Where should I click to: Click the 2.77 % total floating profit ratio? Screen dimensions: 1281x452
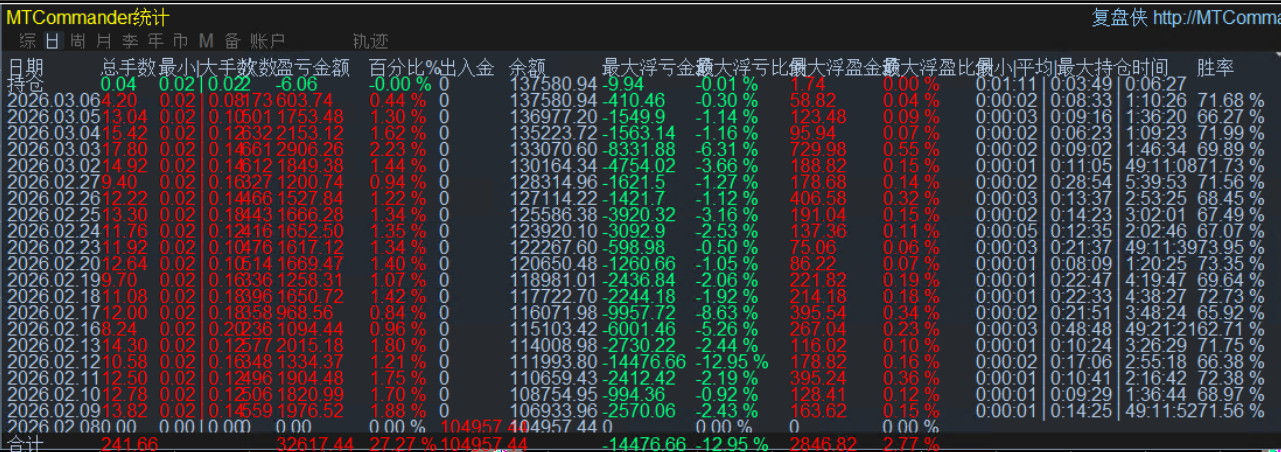point(912,443)
